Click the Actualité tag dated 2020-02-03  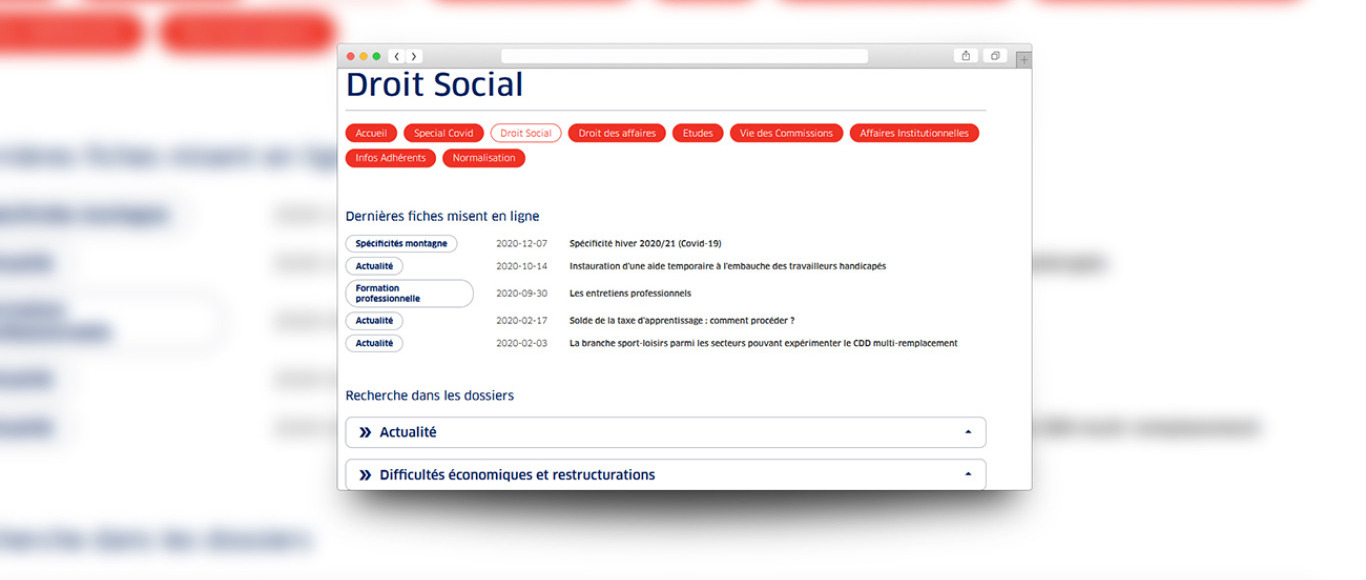click(374, 343)
